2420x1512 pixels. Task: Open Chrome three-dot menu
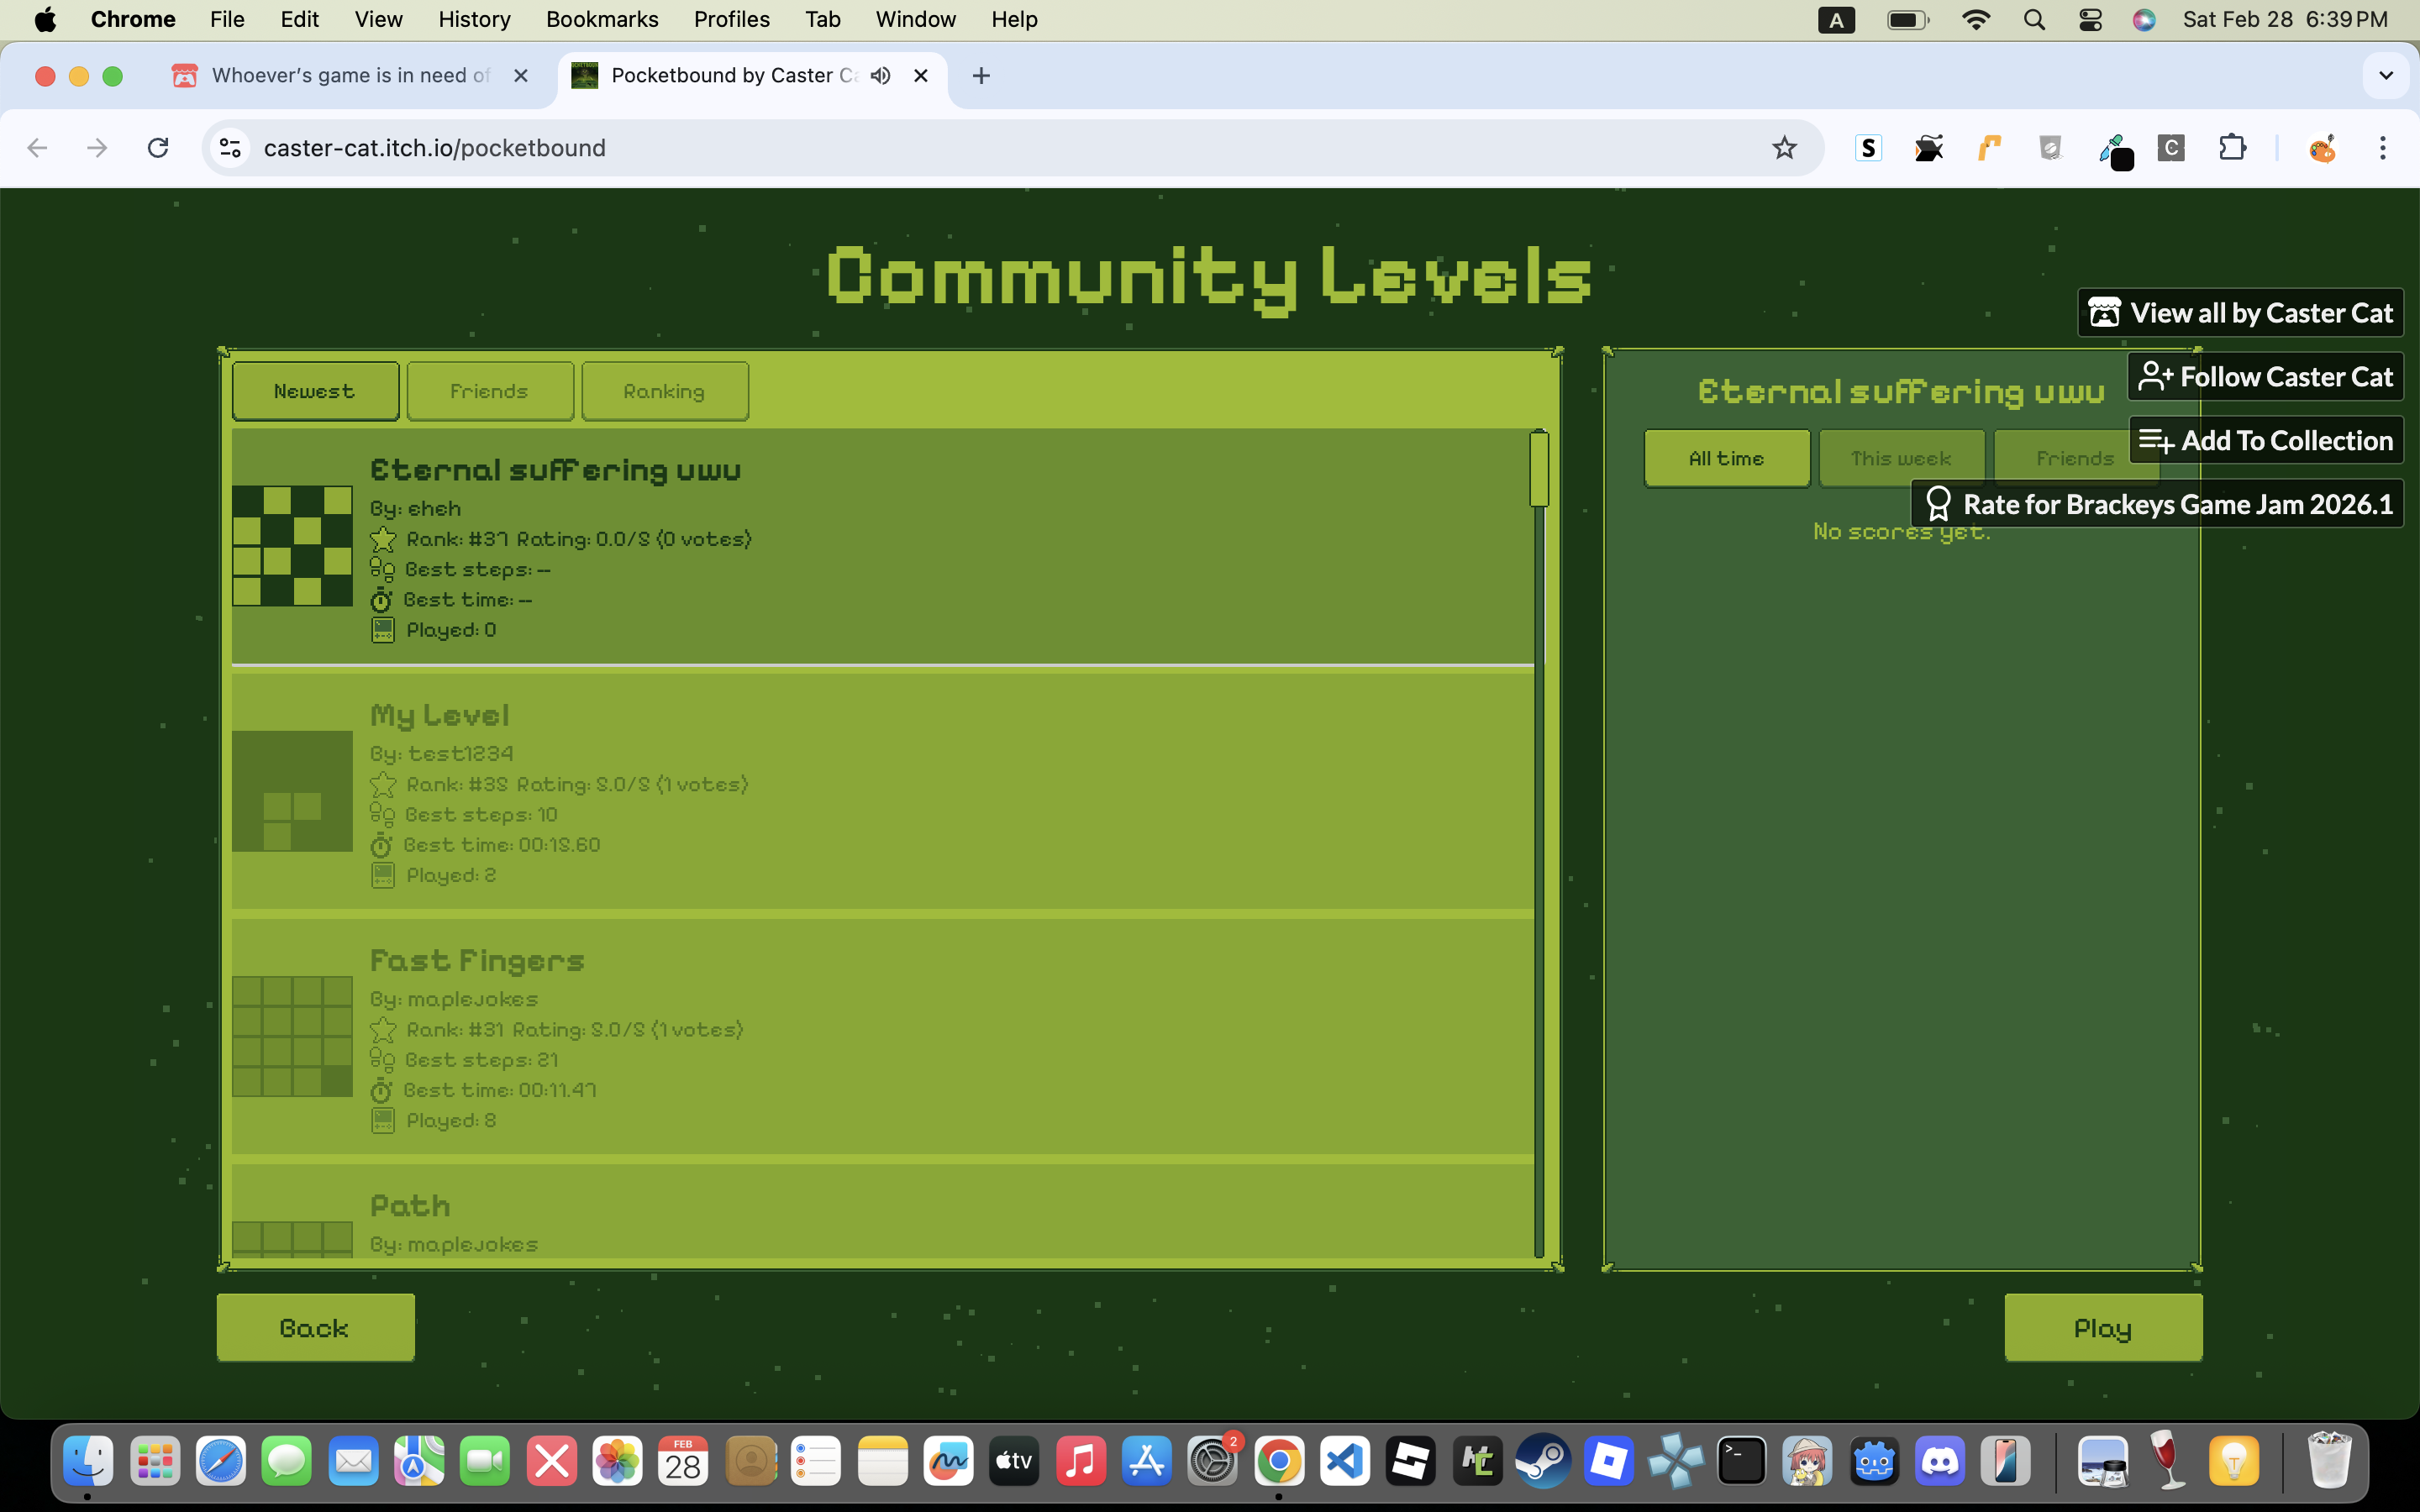2382,148
